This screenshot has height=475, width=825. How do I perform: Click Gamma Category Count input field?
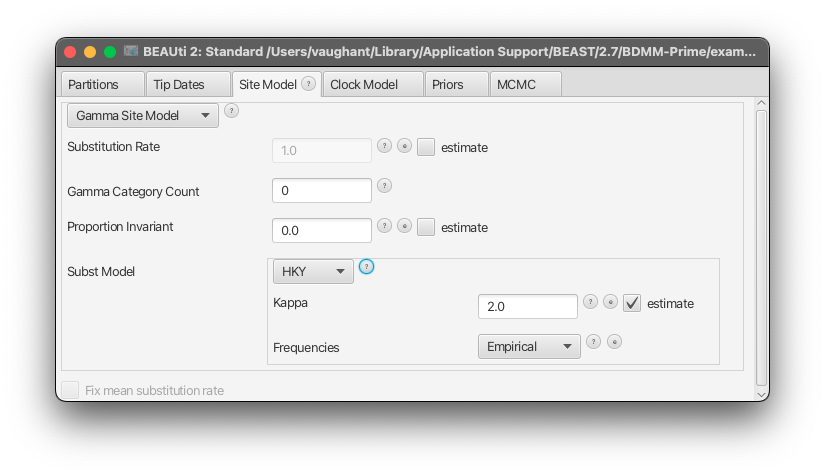322,190
